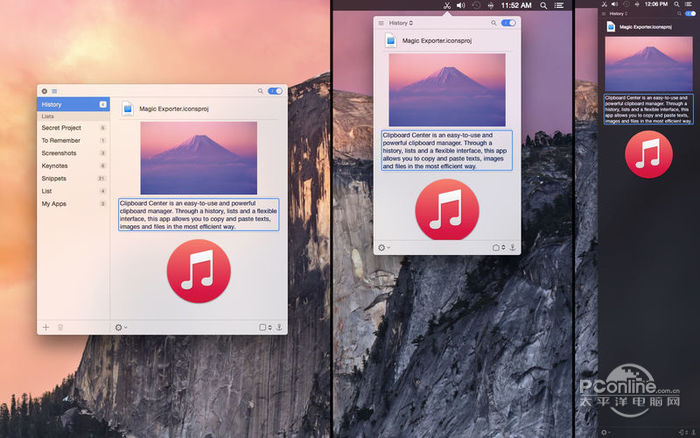Click the search magnifier in the left window
Image resolution: width=700 pixels, height=438 pixels.
pos(261,91)
